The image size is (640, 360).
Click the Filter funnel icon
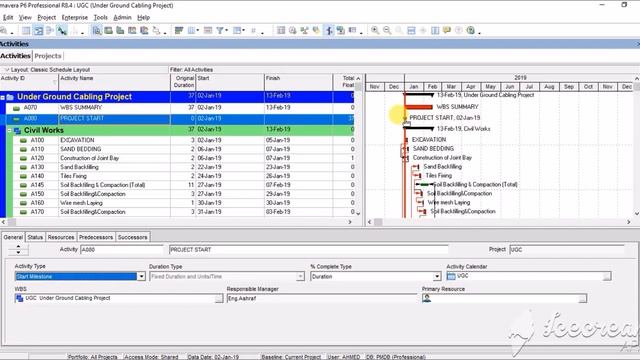[220, 31]
